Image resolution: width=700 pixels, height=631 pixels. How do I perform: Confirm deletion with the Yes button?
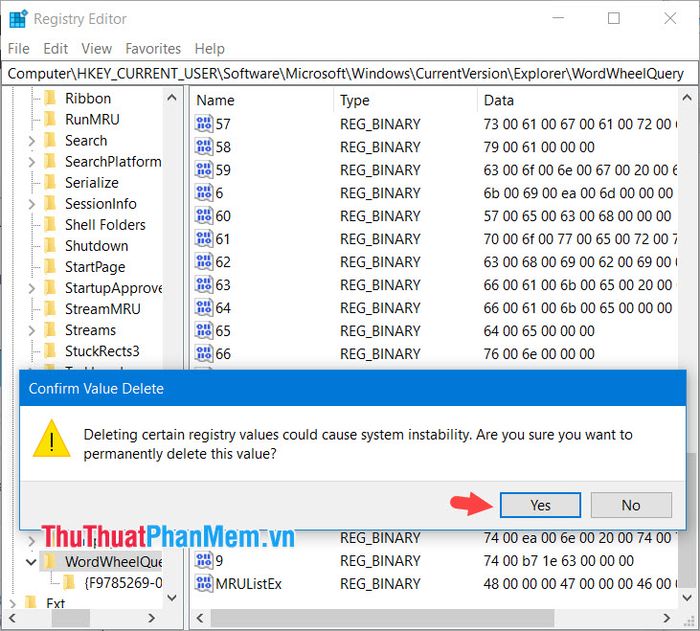tap(540, 505)
